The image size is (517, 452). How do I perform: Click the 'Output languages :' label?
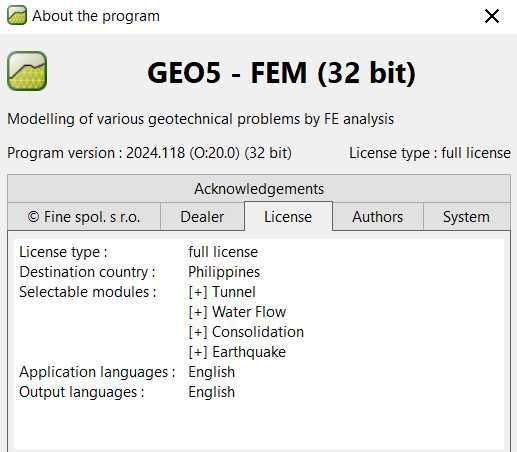[82, 392]
